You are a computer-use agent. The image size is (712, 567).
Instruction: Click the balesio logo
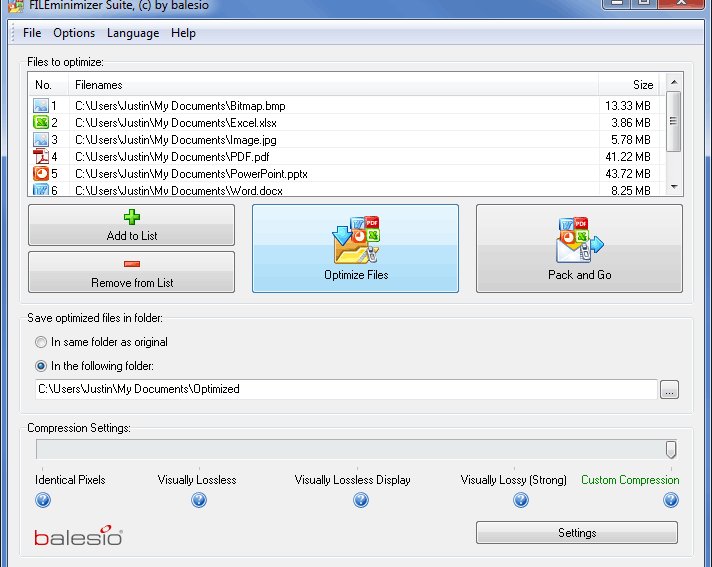pos(79,536)
